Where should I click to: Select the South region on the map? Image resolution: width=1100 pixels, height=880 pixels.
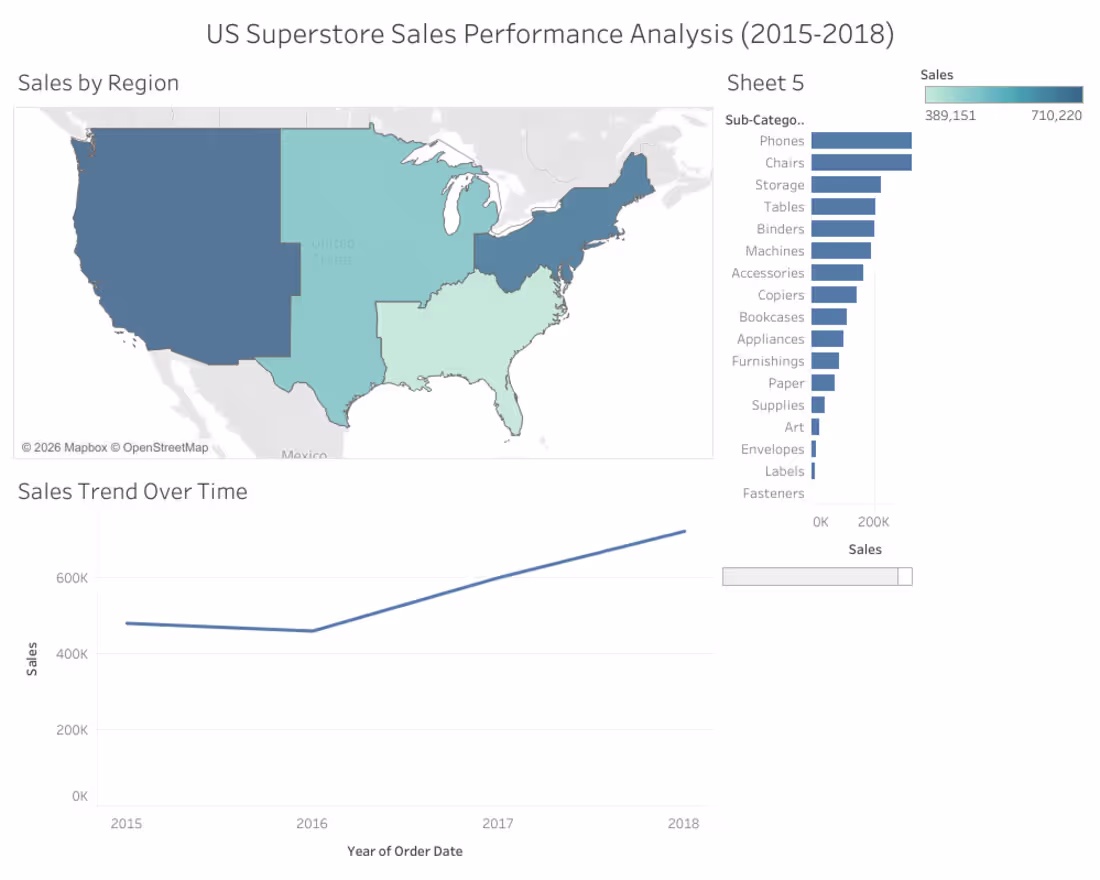(463, 337)
